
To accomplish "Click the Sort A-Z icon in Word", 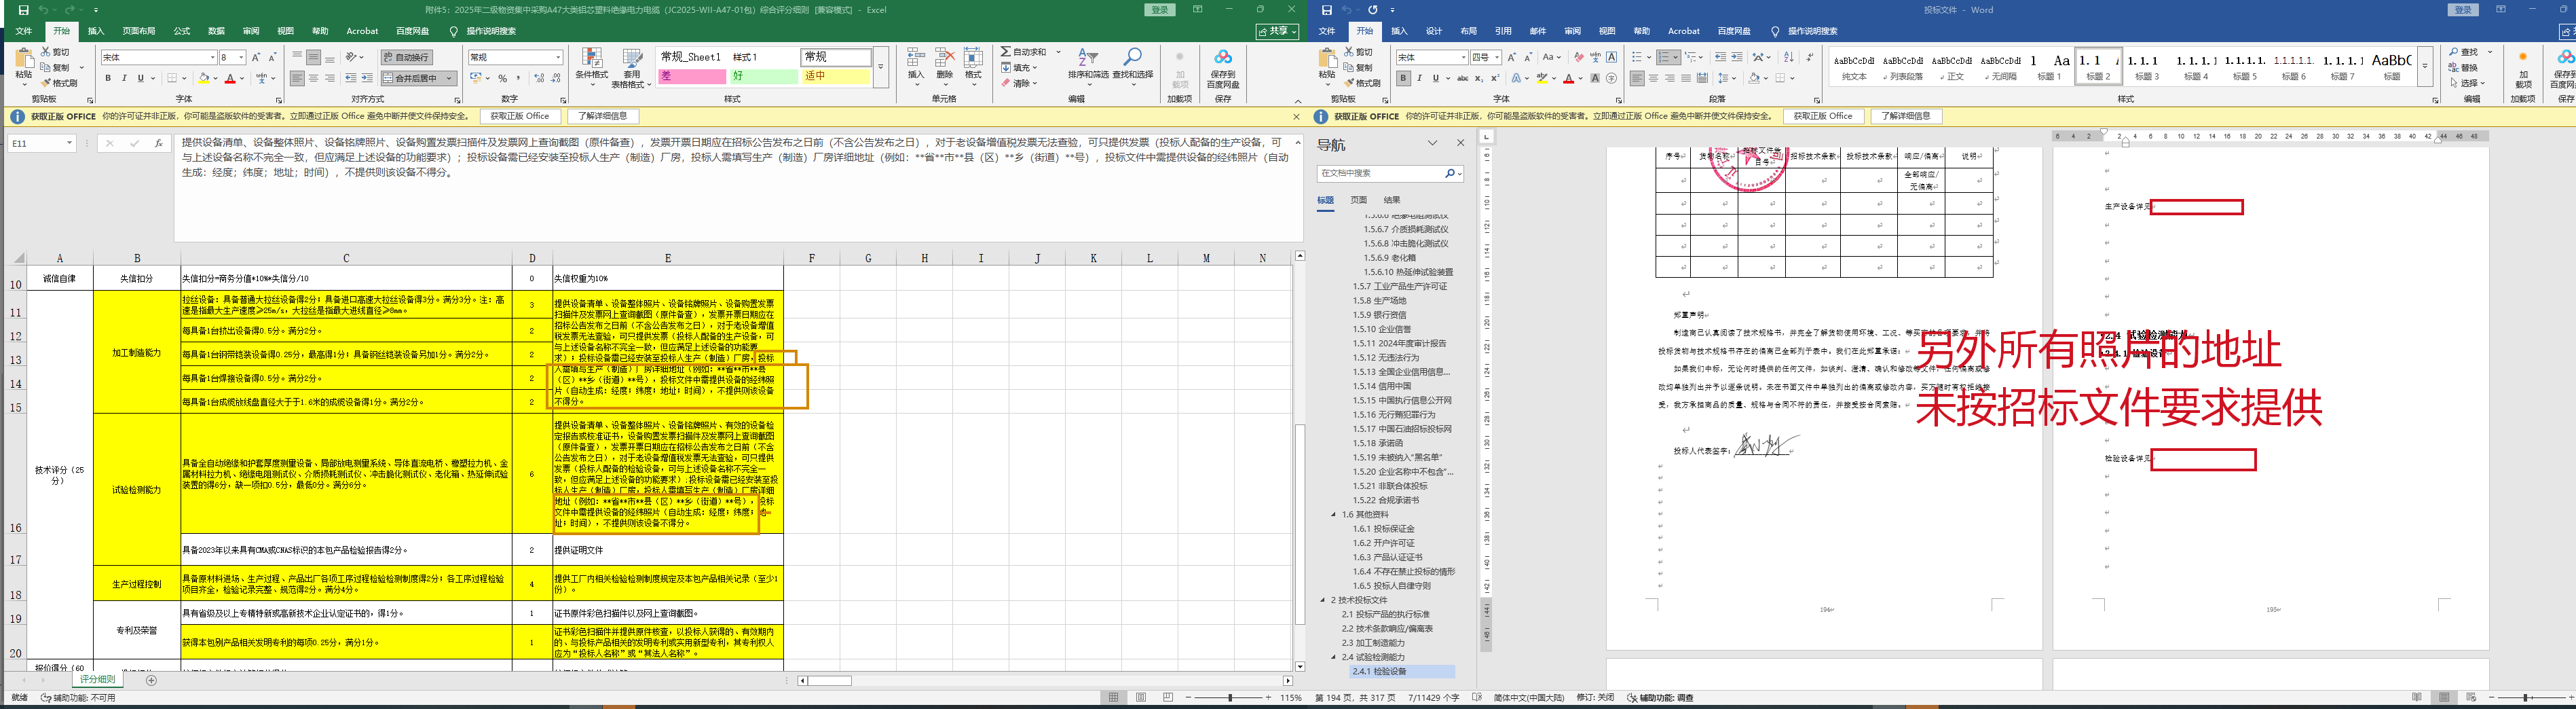I will [x=1789, y=57].
